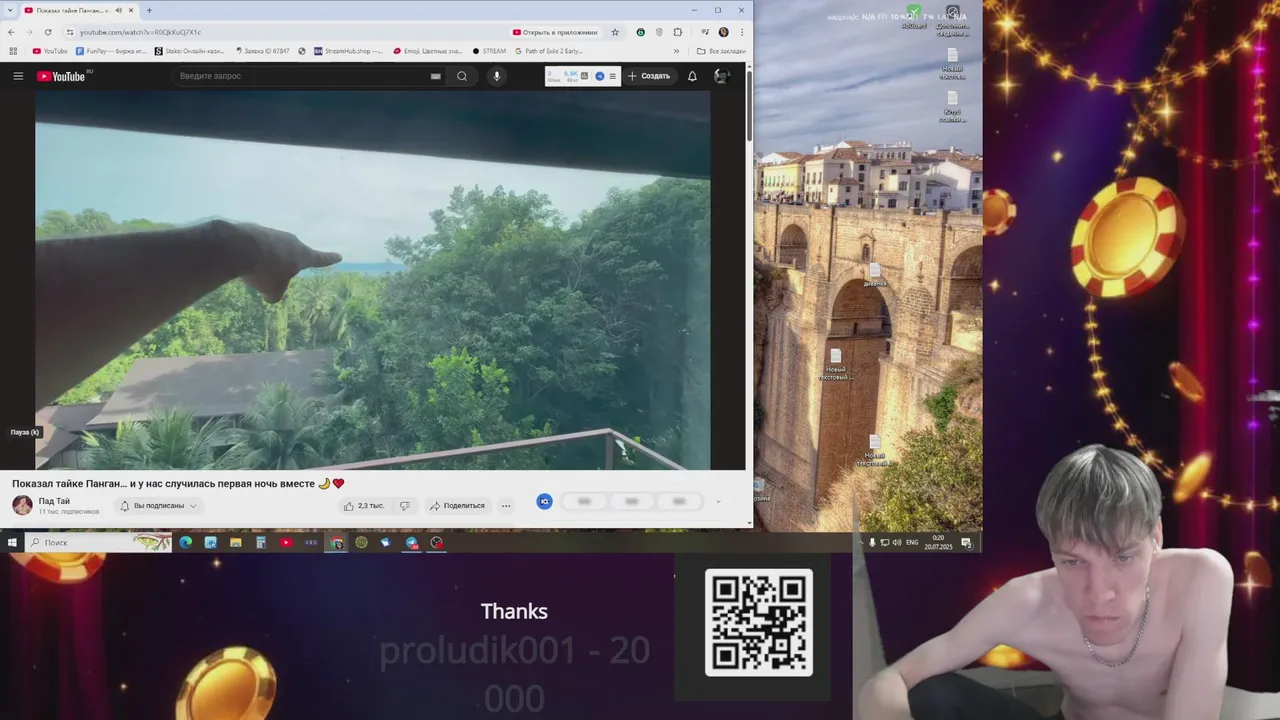Switch to Chrome in the taskbar
Image resolution: width=1280 pixels, height=720 pixels.
[x=337, y=542]
